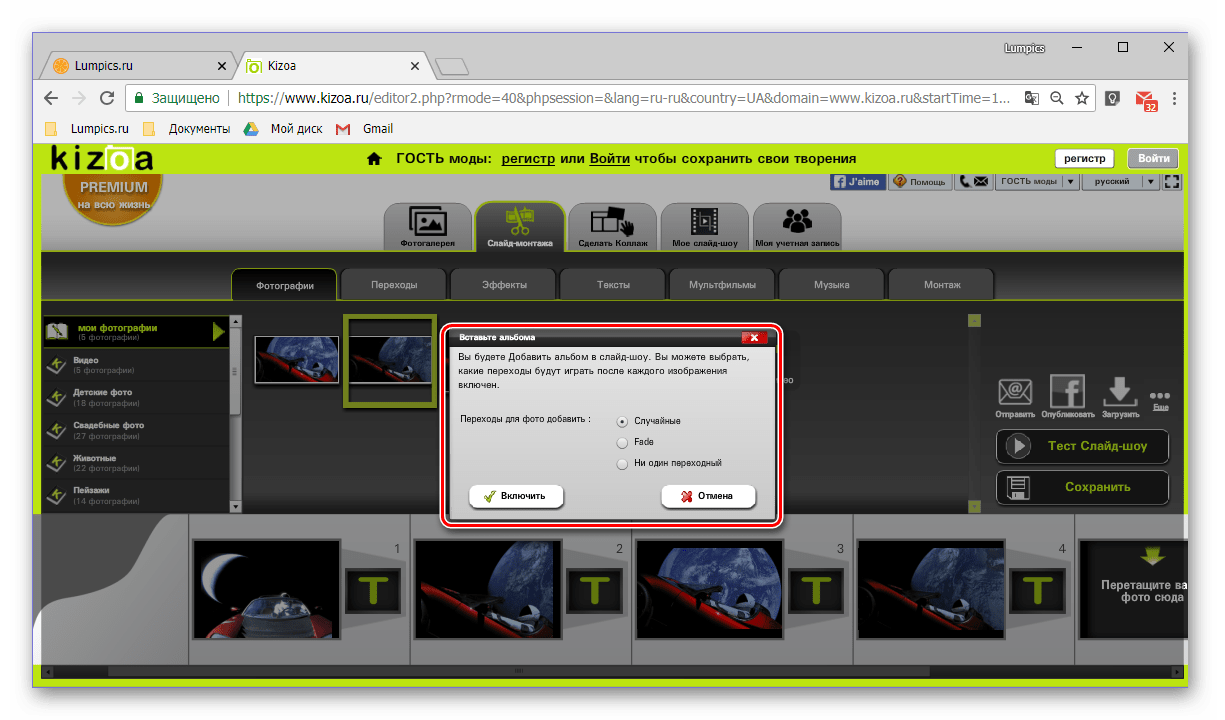
Task: Open the ГОСТЬ моды dropdown arrow
Action: 1070,182
